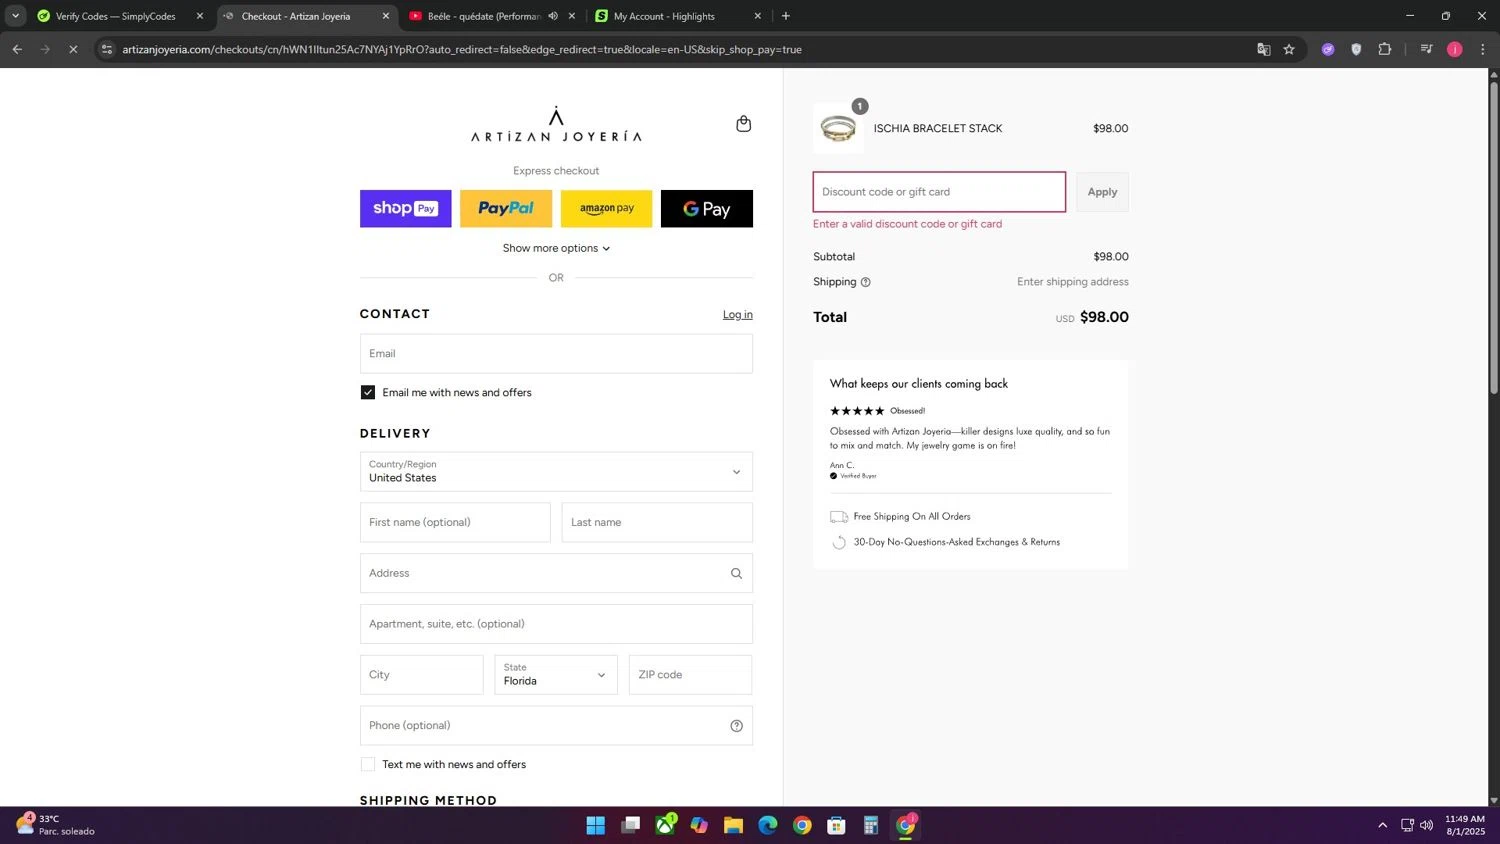Open the shopping bag cart icon
Screen dimensions: 1500x844
[743, 124]
